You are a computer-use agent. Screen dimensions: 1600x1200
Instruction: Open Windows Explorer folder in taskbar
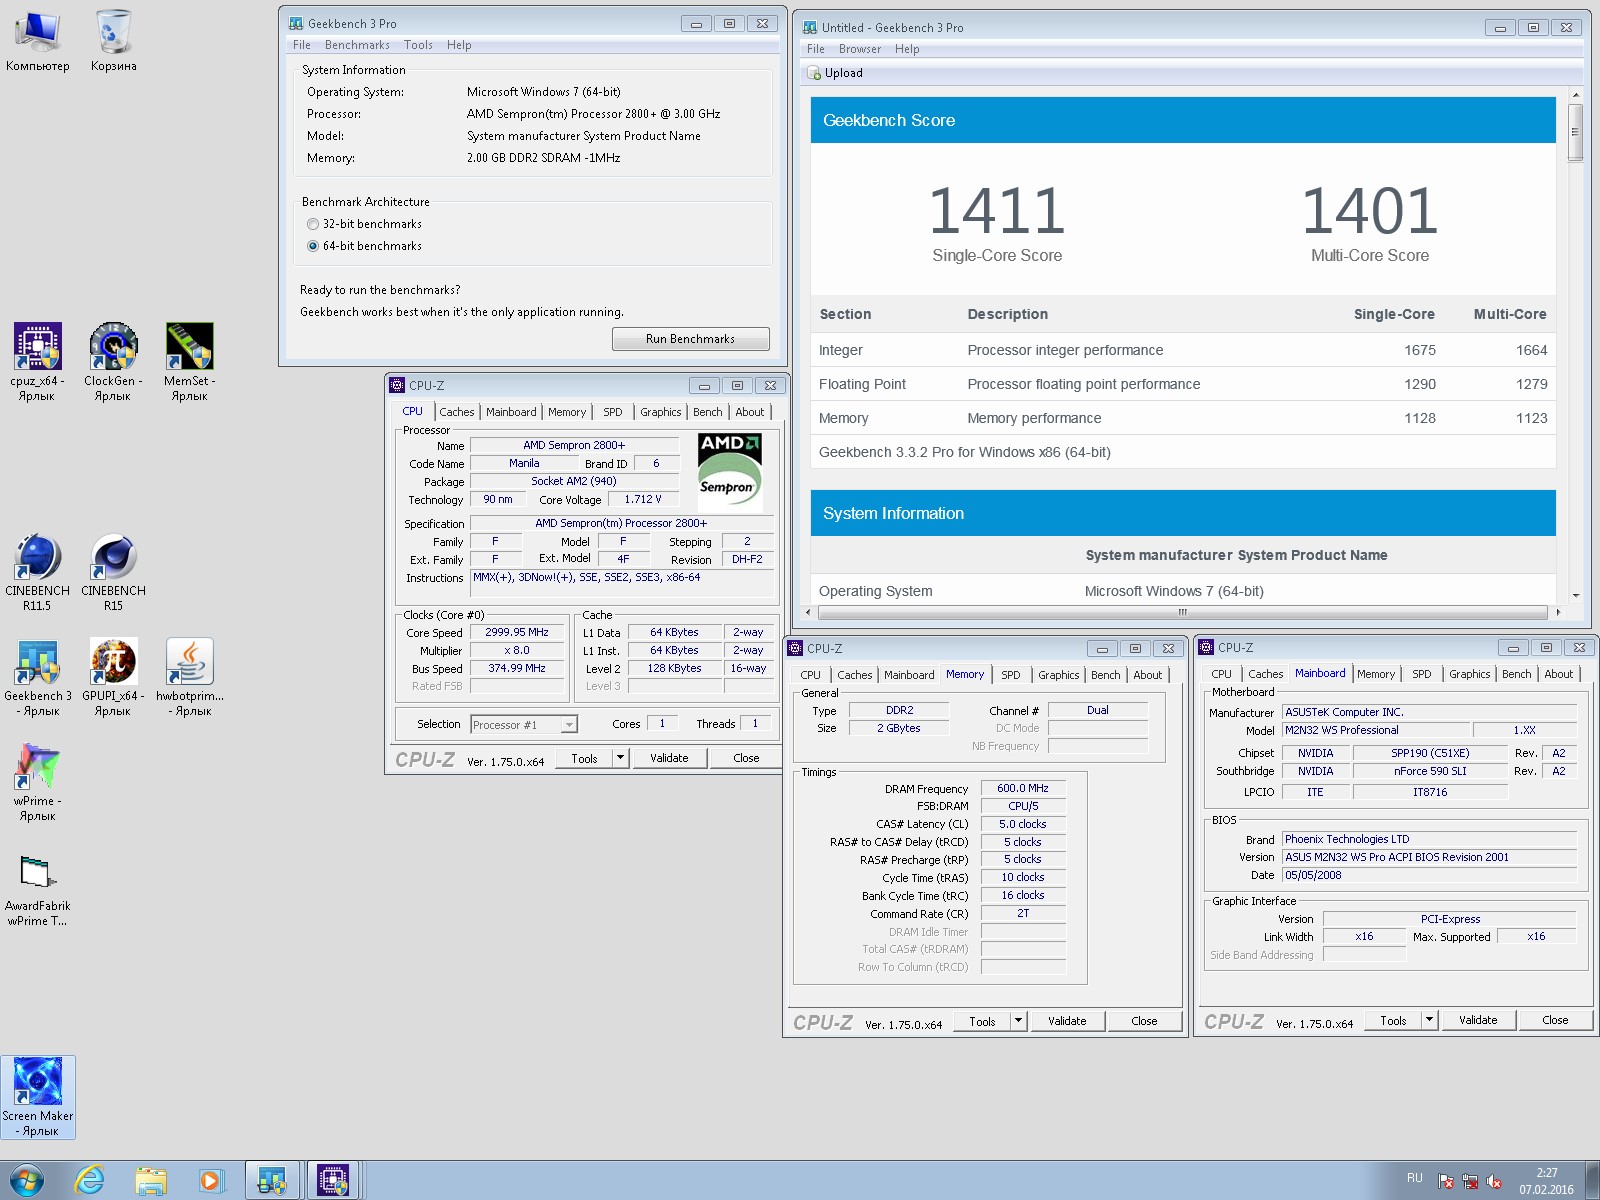pos(151,1181)
